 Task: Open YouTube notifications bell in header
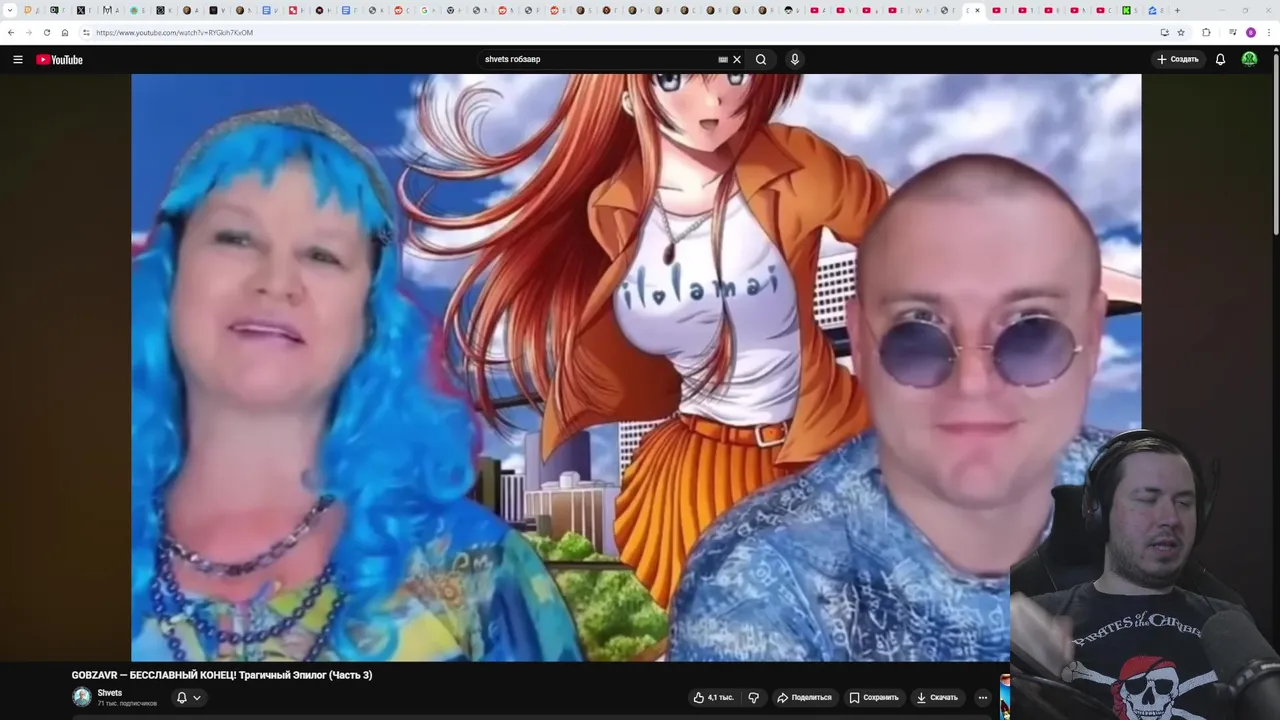[x=1220, y=59]
